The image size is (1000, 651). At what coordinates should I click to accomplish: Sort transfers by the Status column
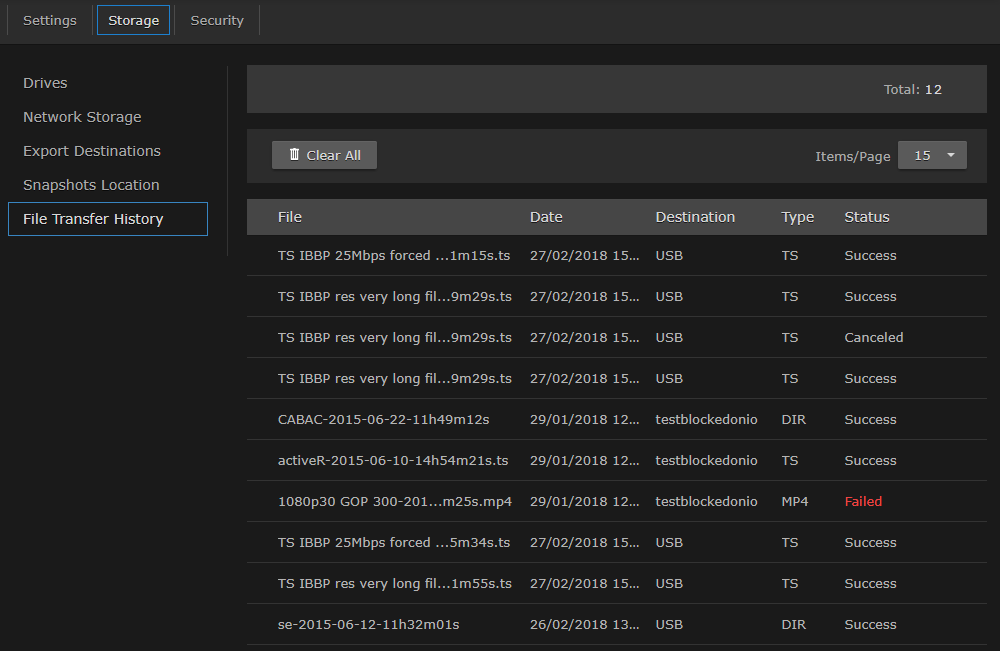tap(866, 217)
